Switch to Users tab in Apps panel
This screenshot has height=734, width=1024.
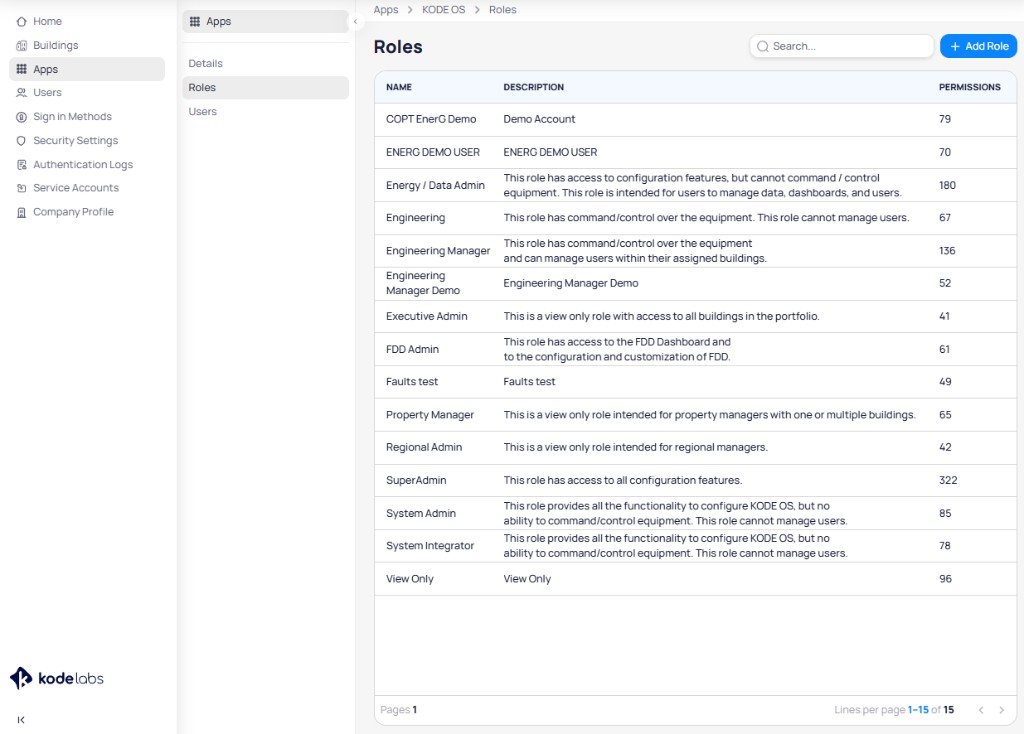click(x=265, y=112)
